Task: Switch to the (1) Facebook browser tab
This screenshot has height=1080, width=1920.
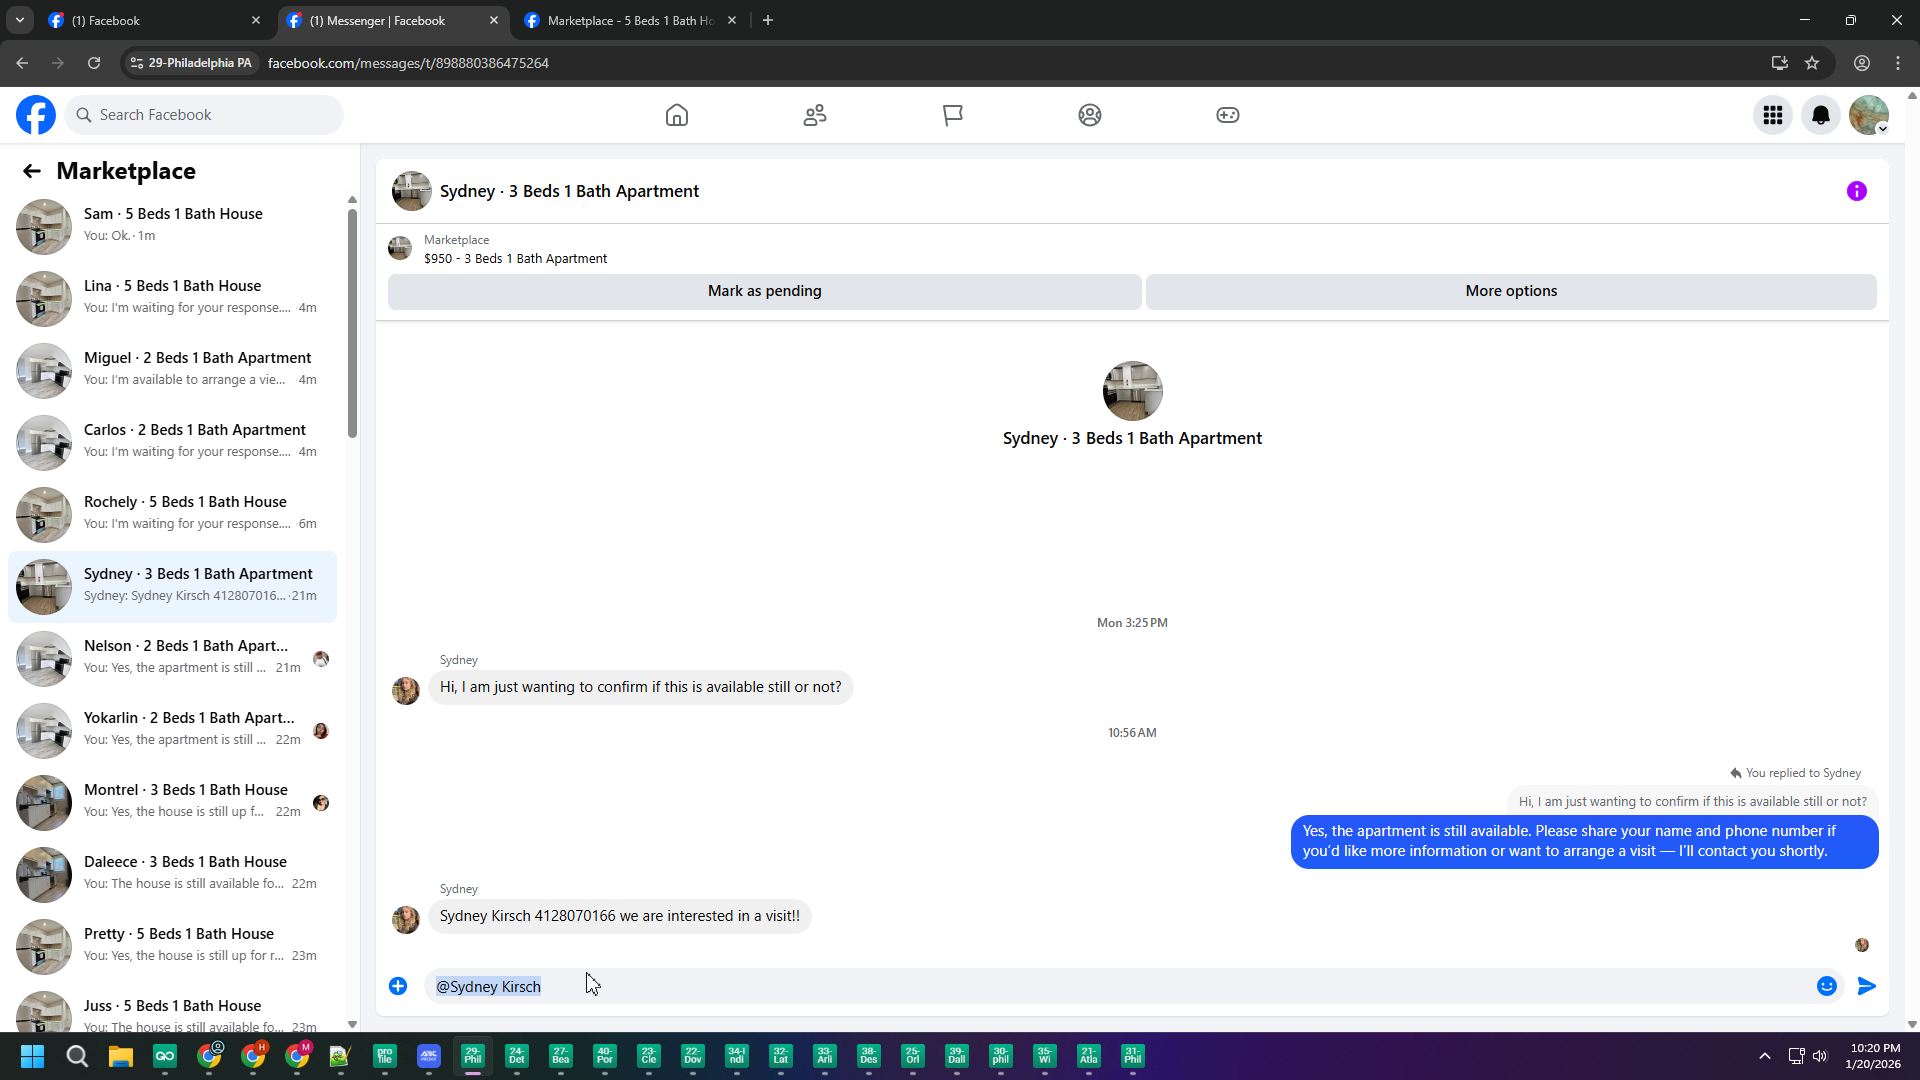Action: 155,20
